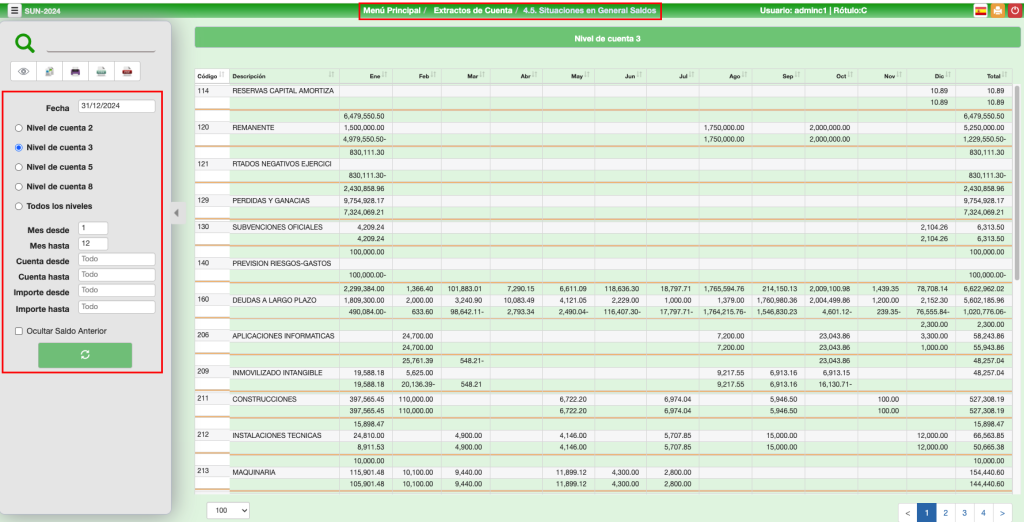Click the green refresh button
This screenshot has height=522, width=1024.
pyautogui.click(x=85, y=355)
